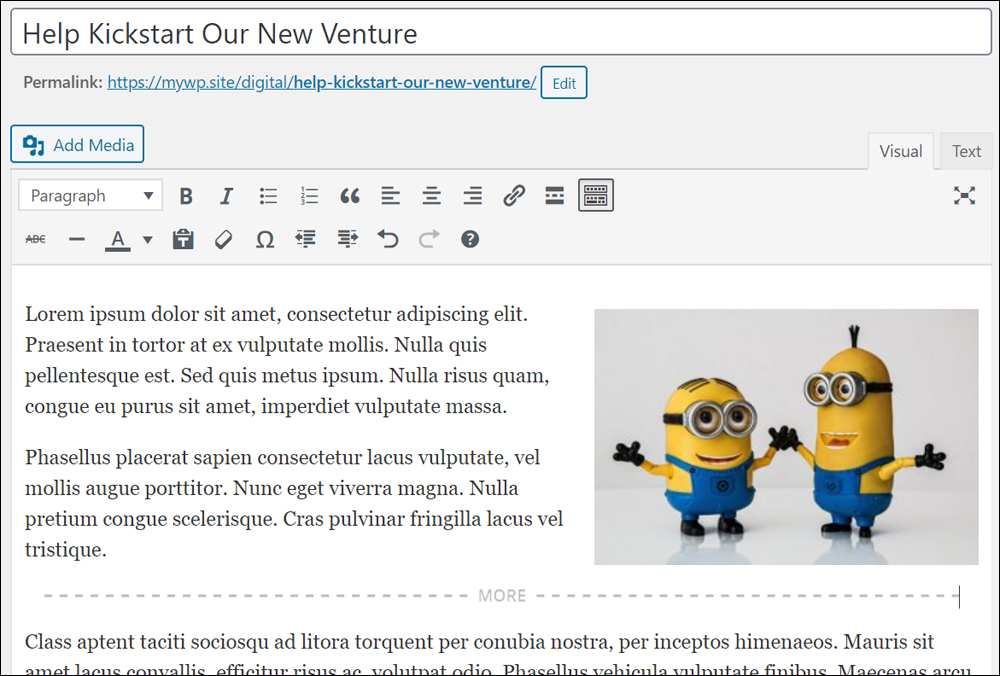Toggle italic formatting

(x=226, y=196)
